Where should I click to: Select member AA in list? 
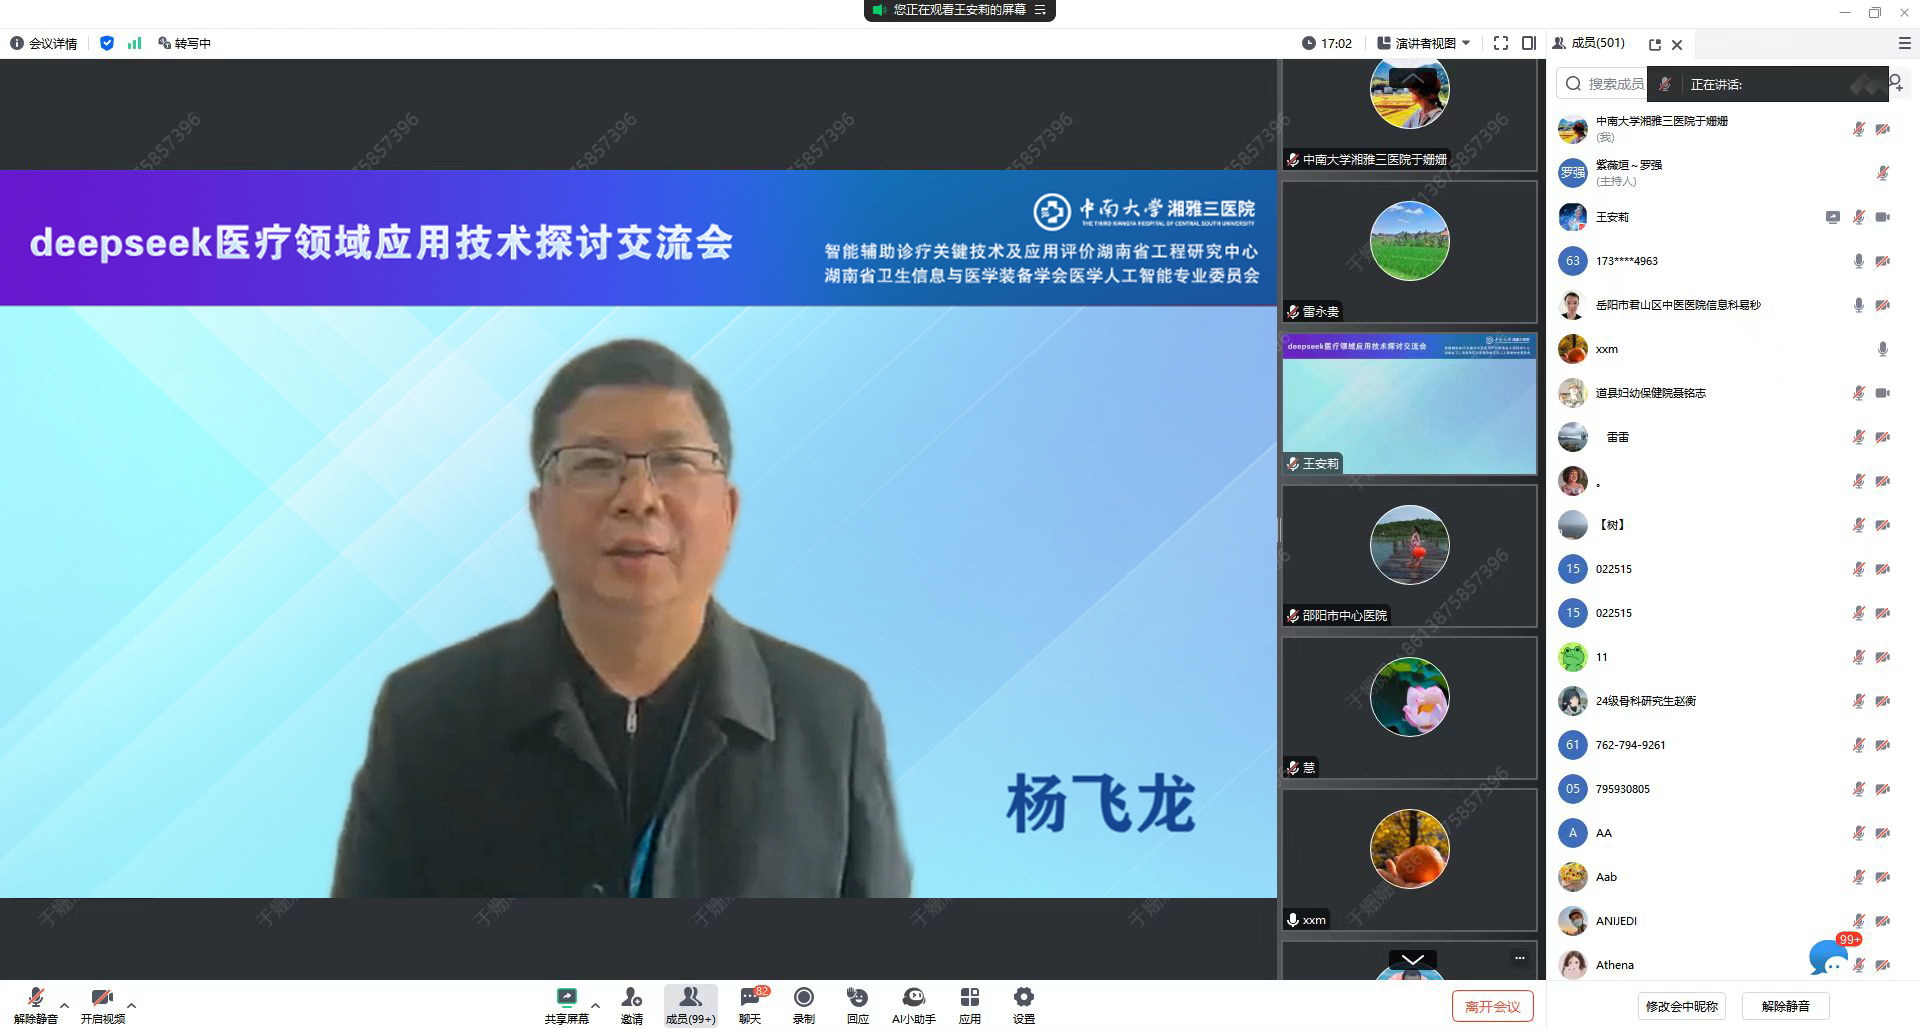click(x=1732, y=833)
